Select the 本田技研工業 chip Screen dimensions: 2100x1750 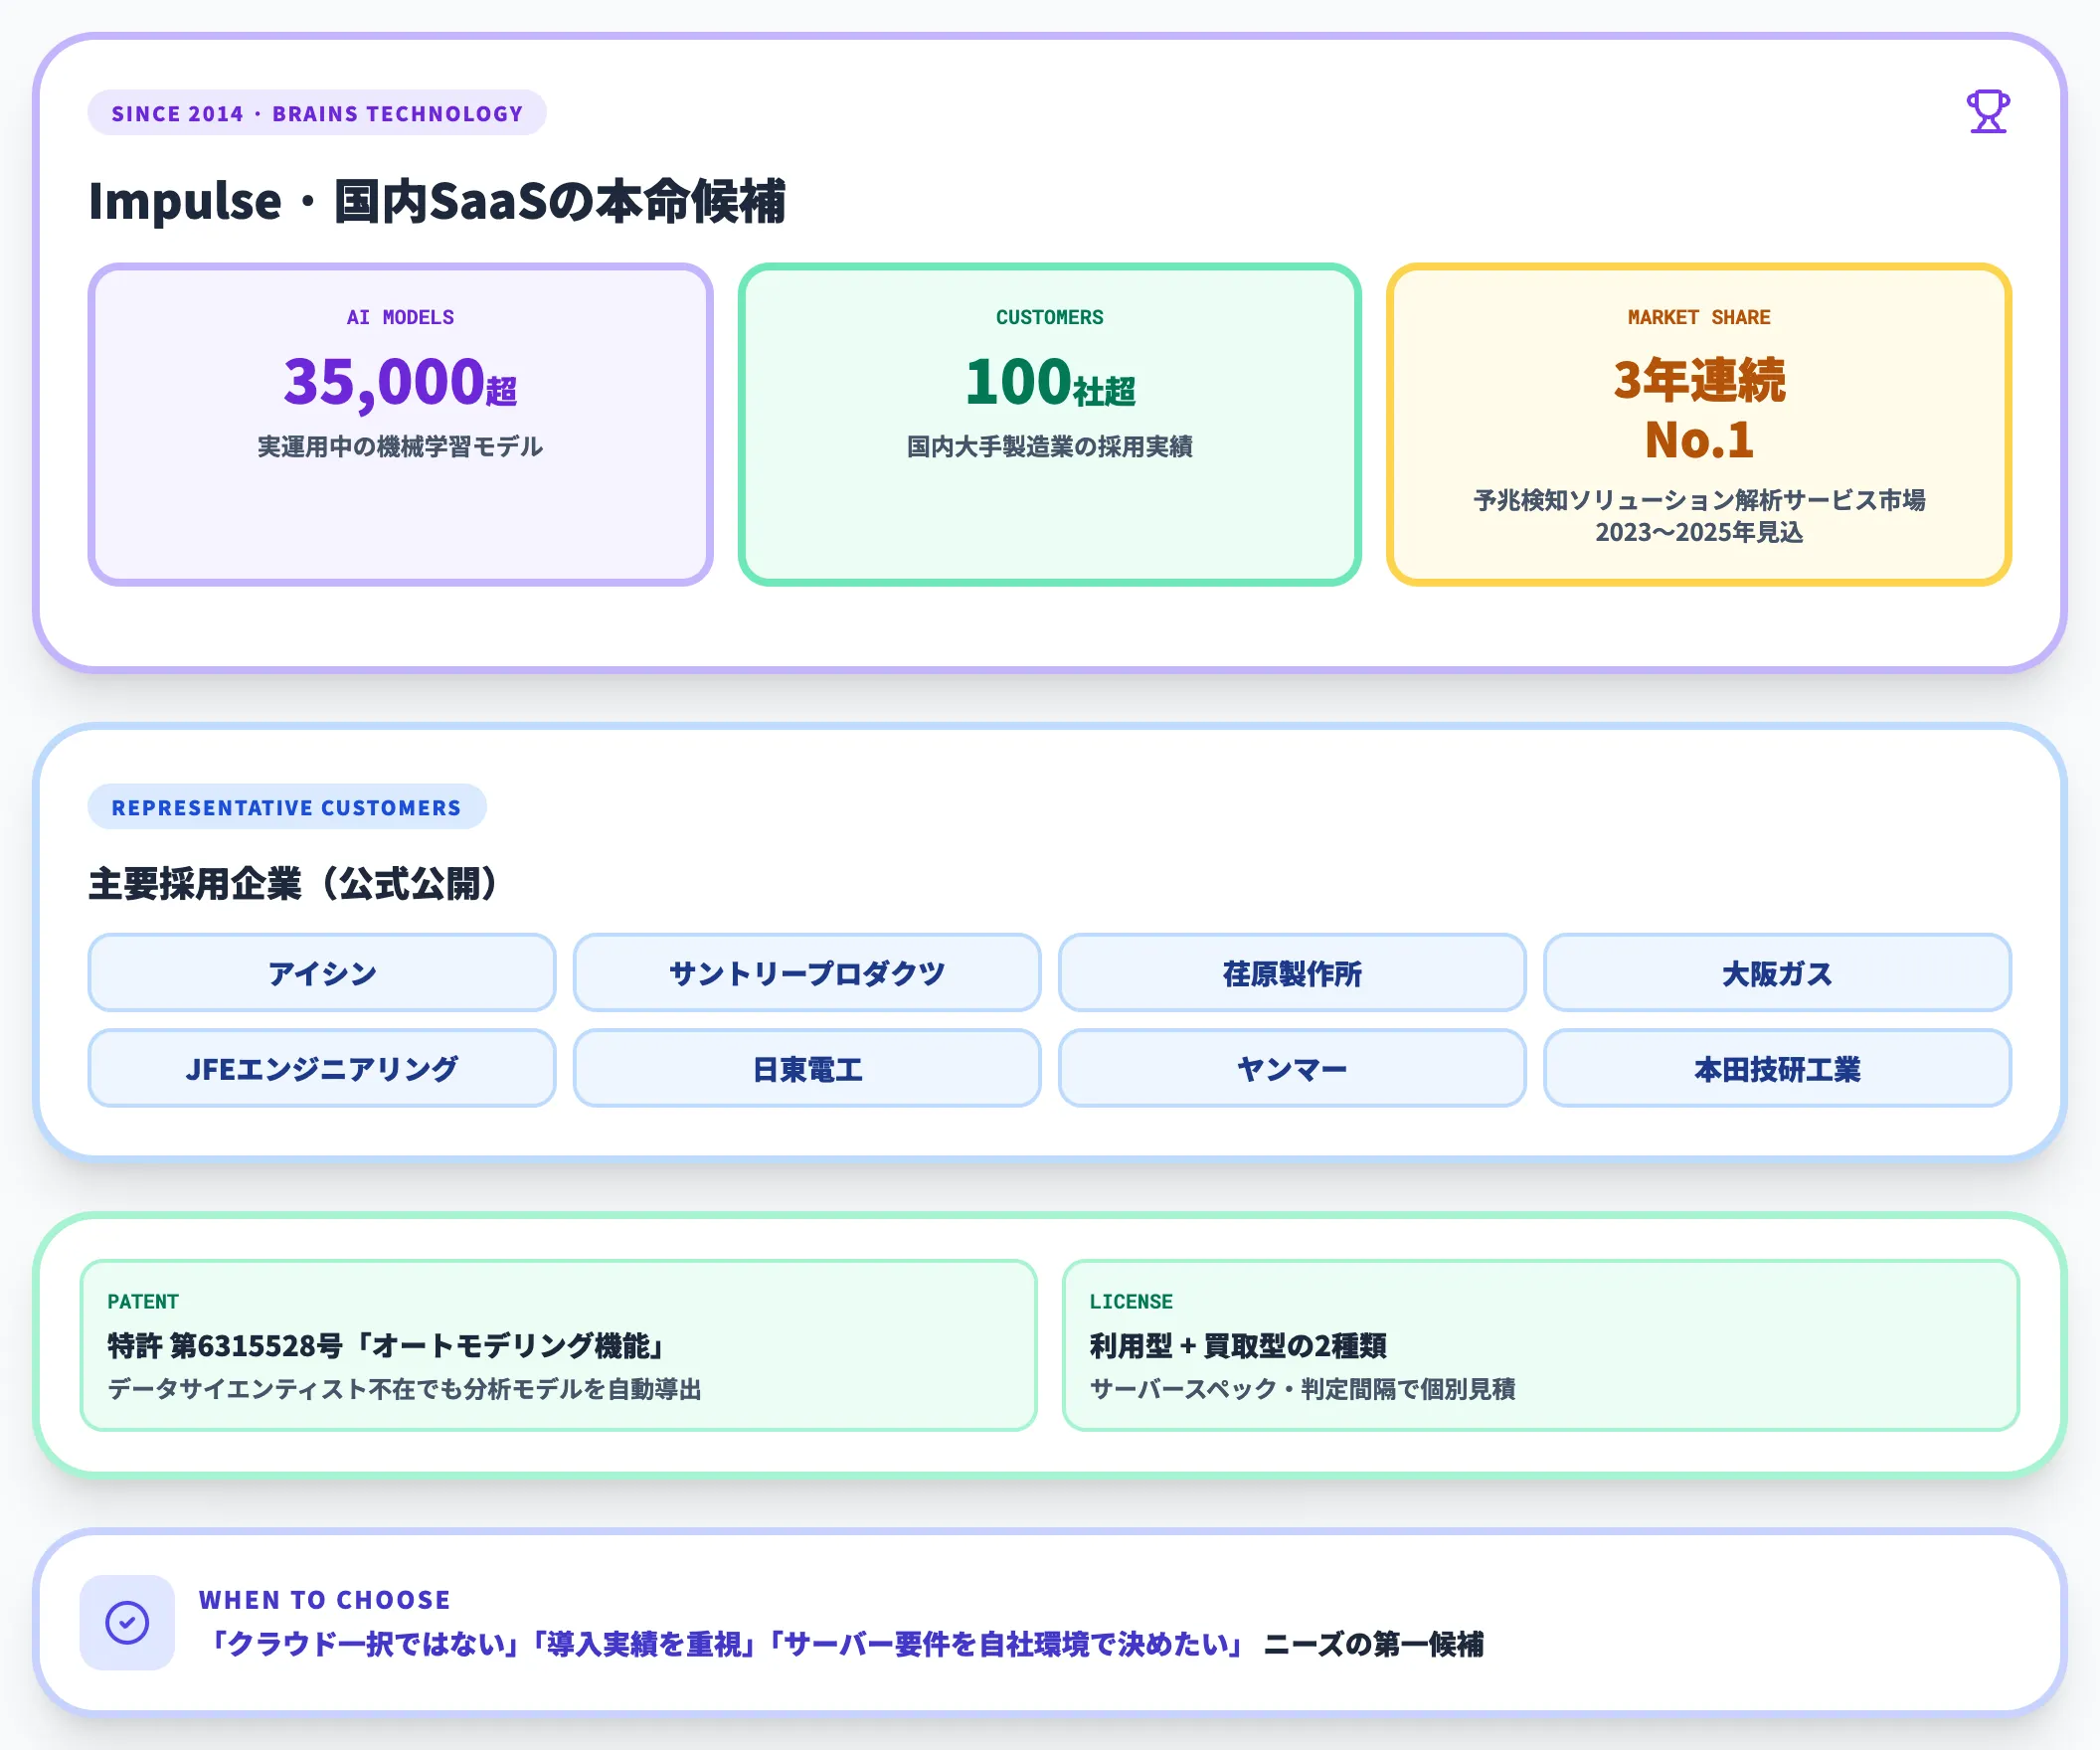click(x=1777, y=1068)
